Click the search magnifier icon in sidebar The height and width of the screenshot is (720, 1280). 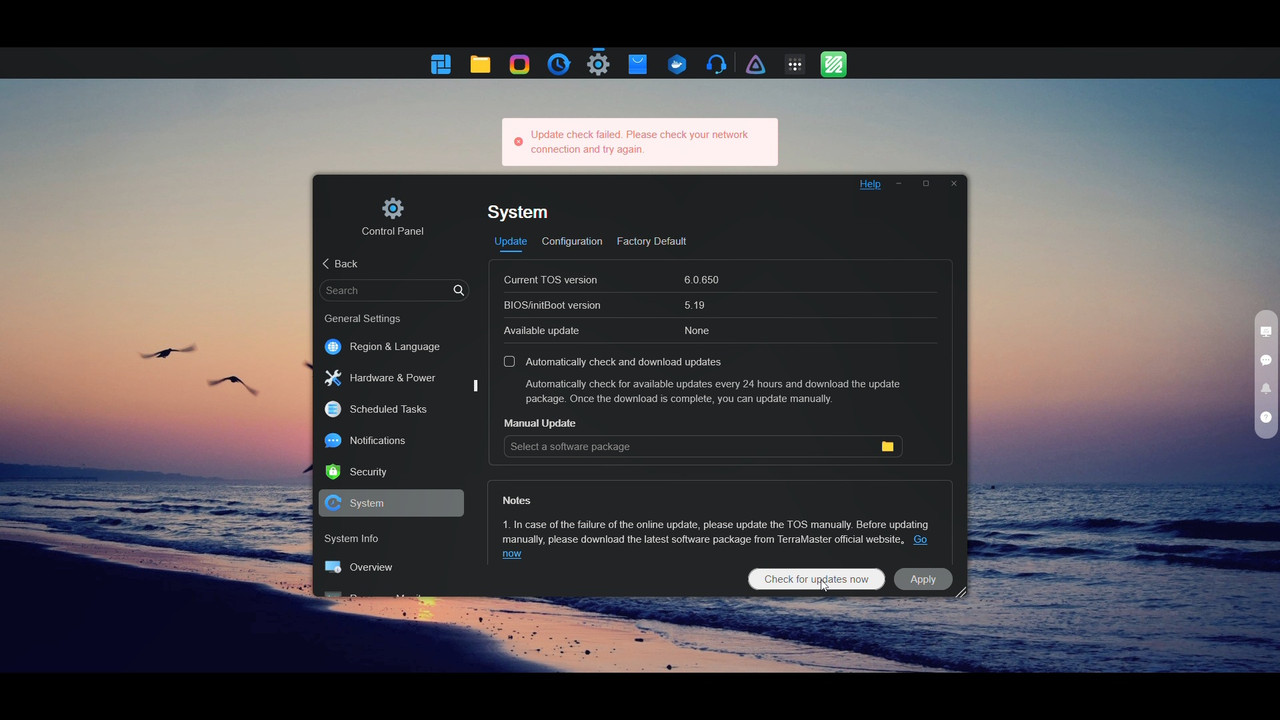(x=459, y=290)
